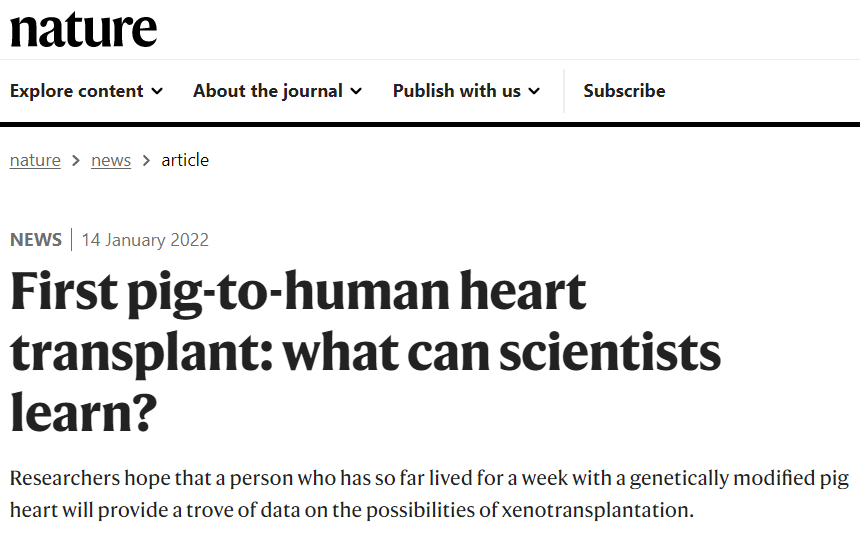Expand the chevron next to Explore content

point(157,91)
